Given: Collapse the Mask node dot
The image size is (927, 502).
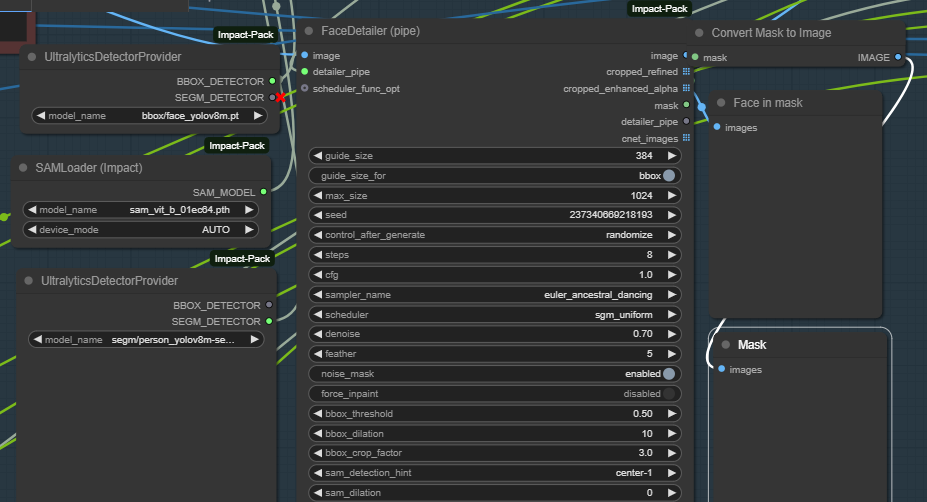Looking at the screenshot, I should tap(726, 345).
